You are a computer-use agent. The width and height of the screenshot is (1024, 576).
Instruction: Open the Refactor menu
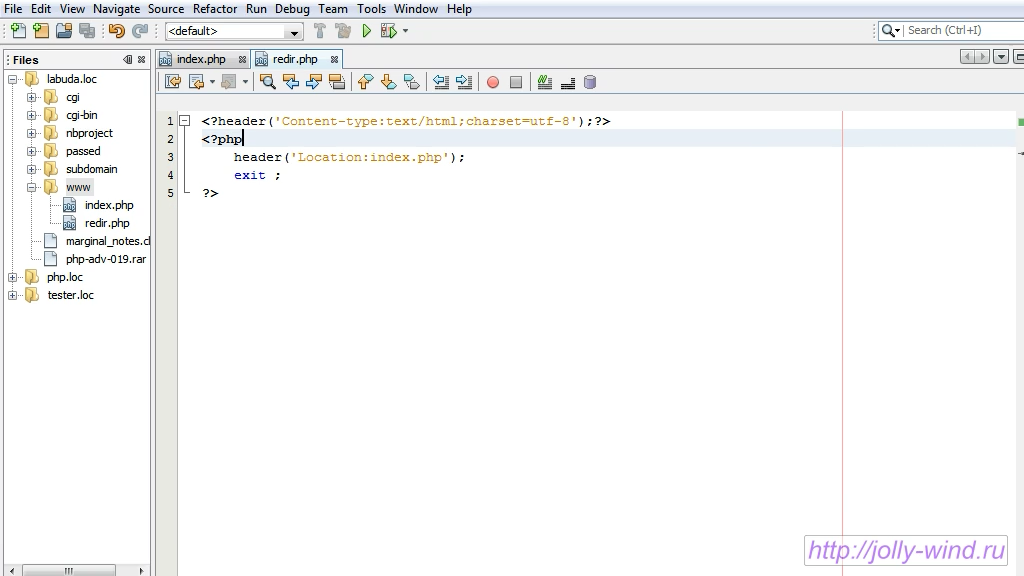pyautogui.click(x=215, y=9)
